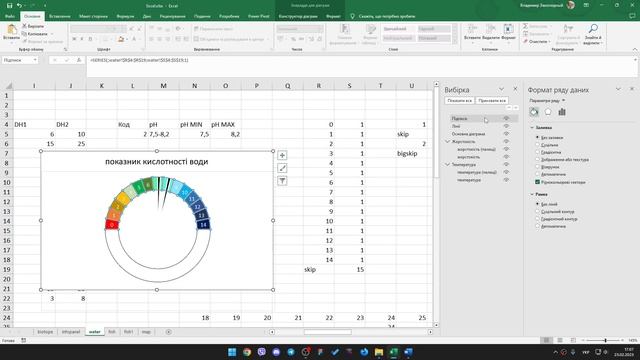Collapse the Рамка section
The width and height of the screenshot is (640, 360).
[x=532, y=194]
